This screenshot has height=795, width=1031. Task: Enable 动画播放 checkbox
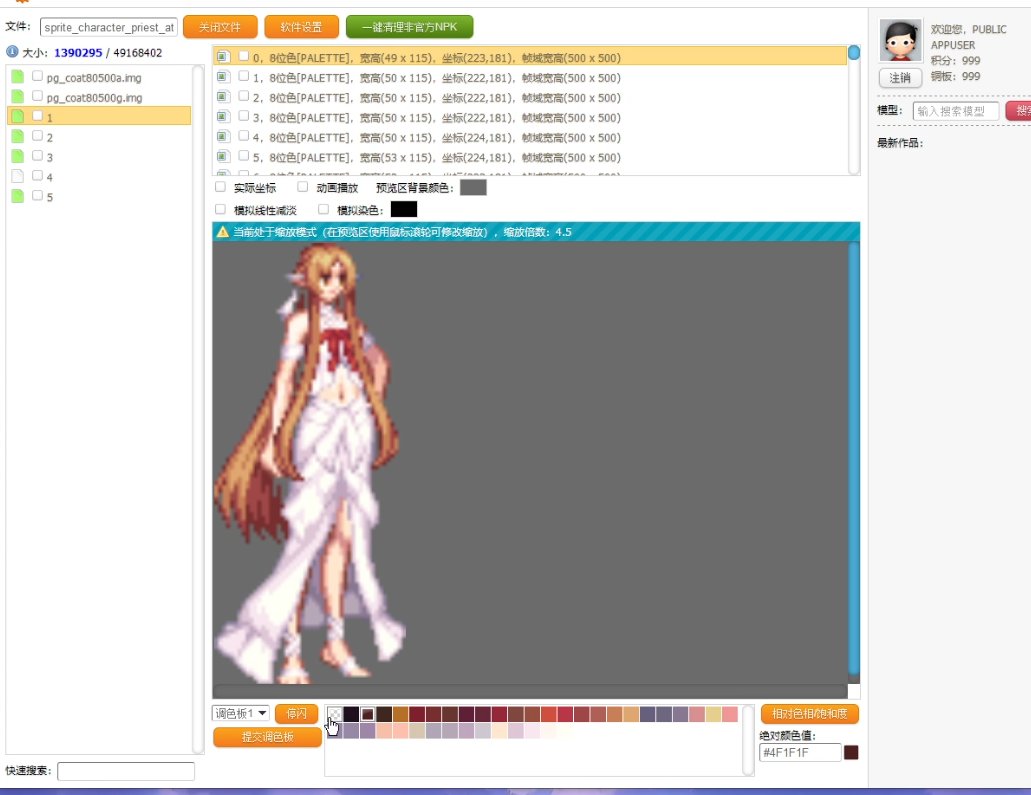[302, 187]
